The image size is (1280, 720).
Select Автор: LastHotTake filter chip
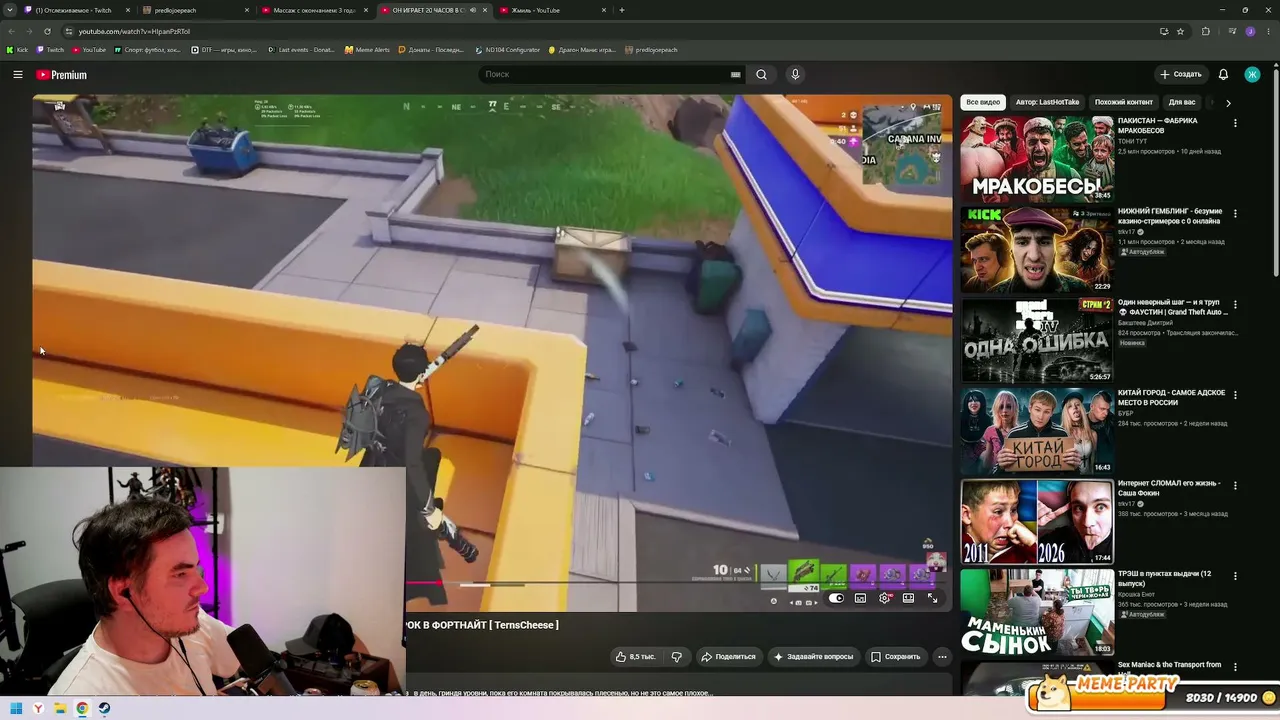pyautogui.click(x=1047, y=102)
